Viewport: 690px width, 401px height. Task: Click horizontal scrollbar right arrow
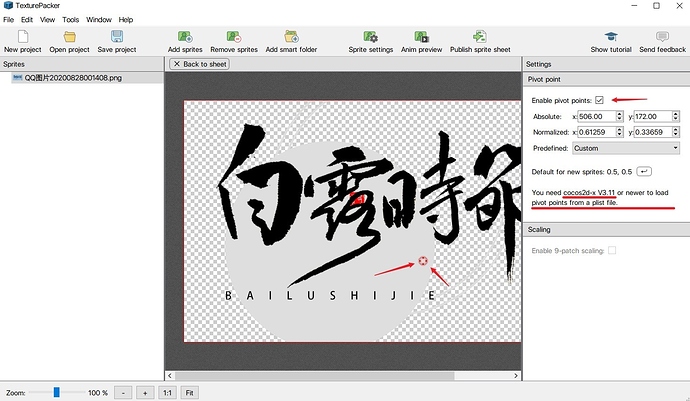pyautogui.click(x=516, y=375)
